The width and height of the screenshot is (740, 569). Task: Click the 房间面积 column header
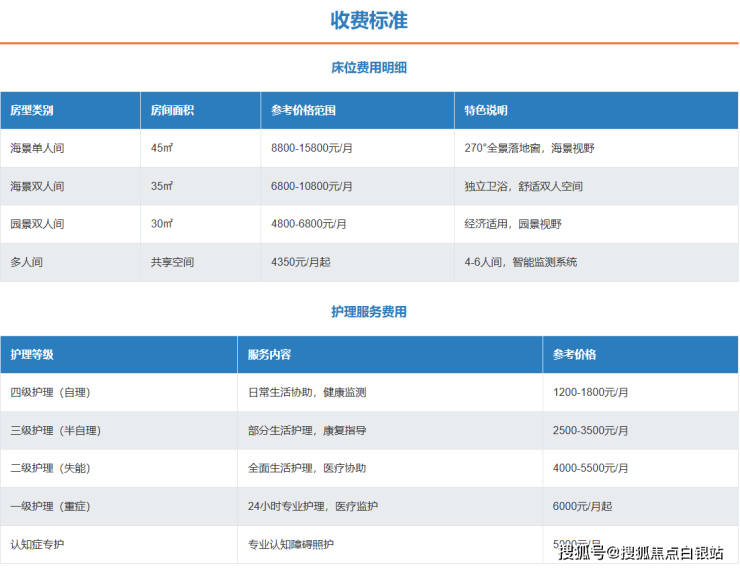pyautogui.click(x=172, y=110)
